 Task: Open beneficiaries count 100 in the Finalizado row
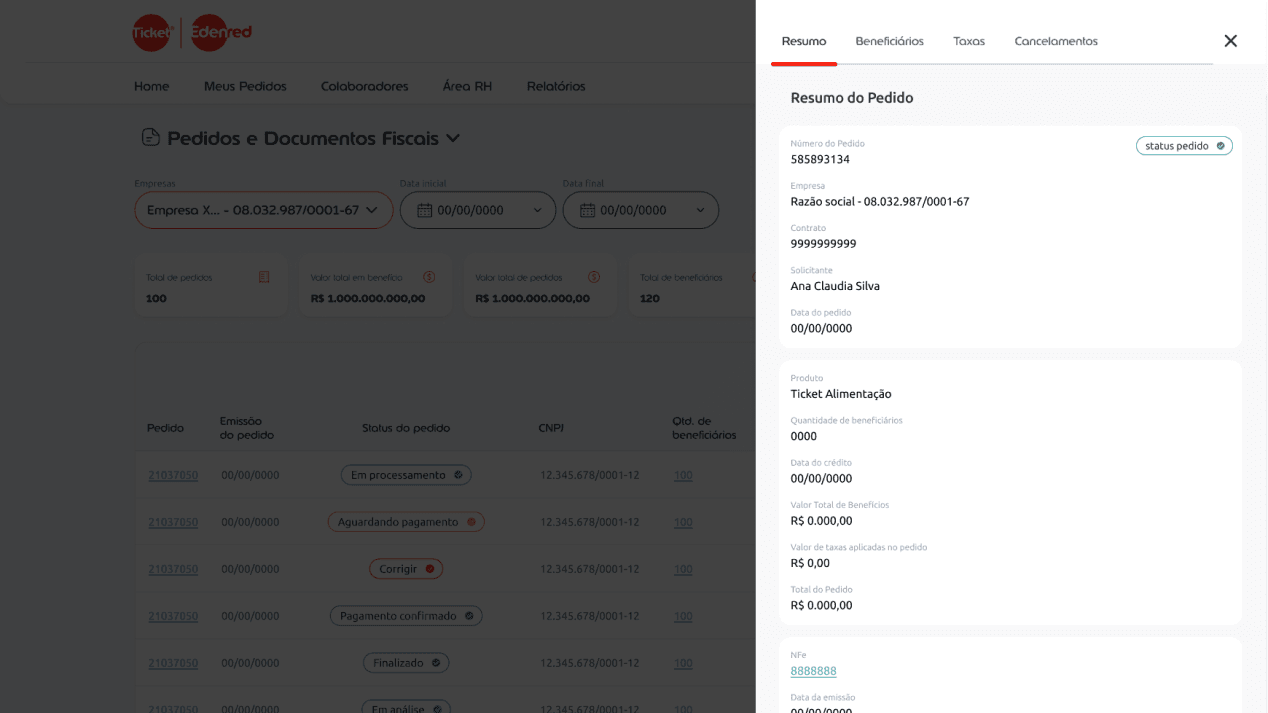coord(683,663)
